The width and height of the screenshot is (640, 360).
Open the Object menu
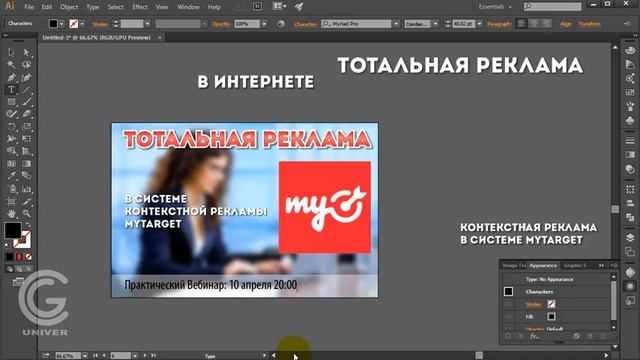click(69, 7)
